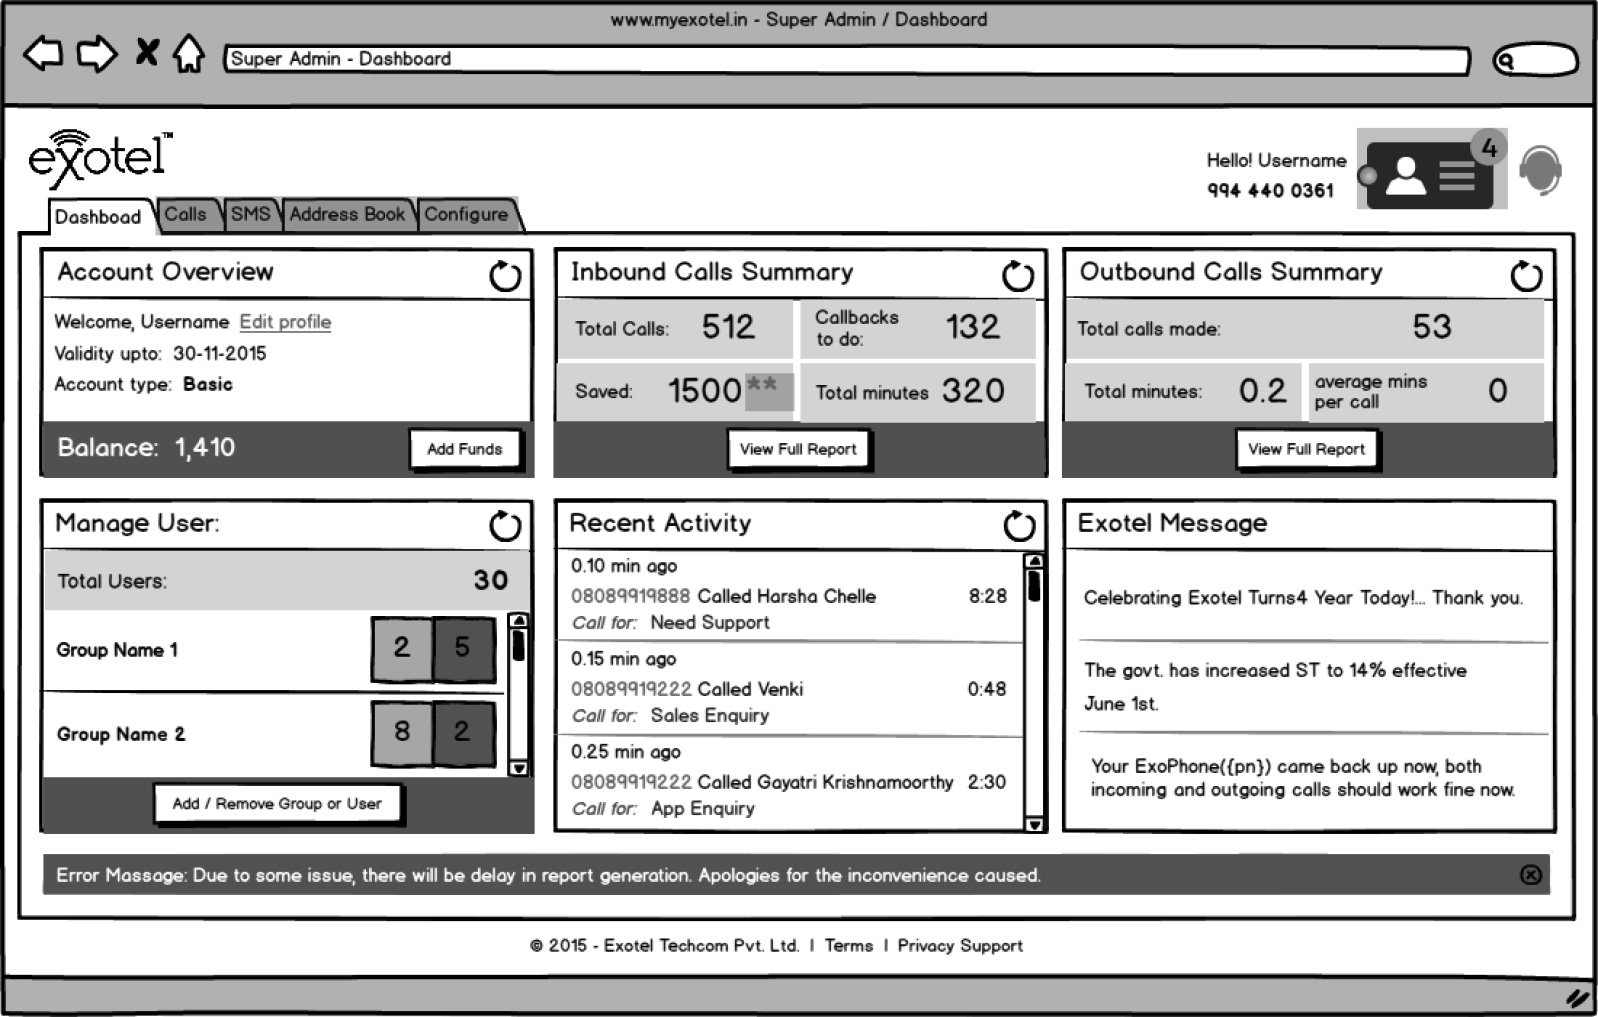Refresh the Account Overview panel

pyautogui.click(x=505, y=275)
